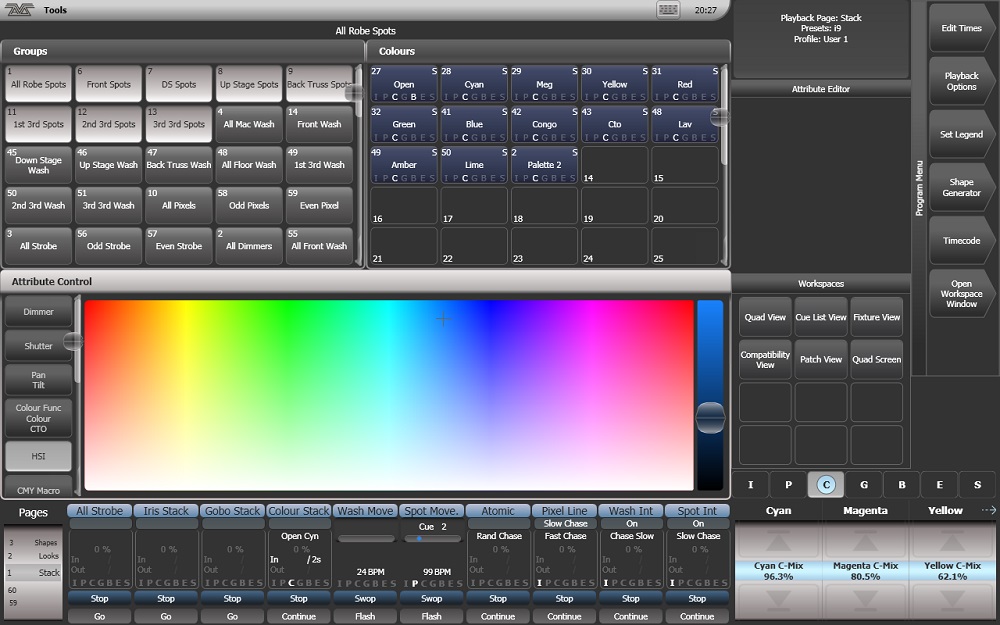Select the Effects (E) attribute bank

939,485
